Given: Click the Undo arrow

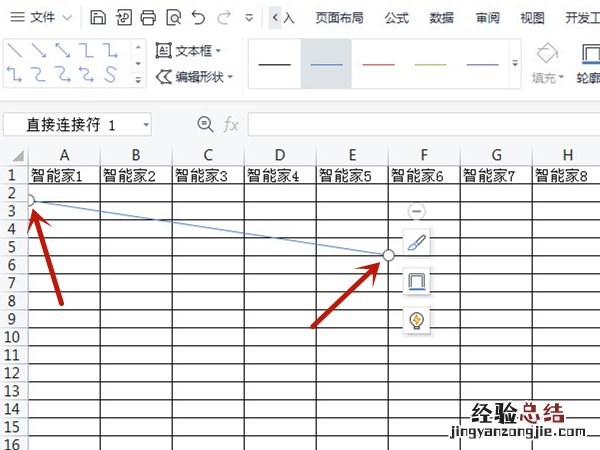Looking at the screenshot, I should click(x=198, y=18).
